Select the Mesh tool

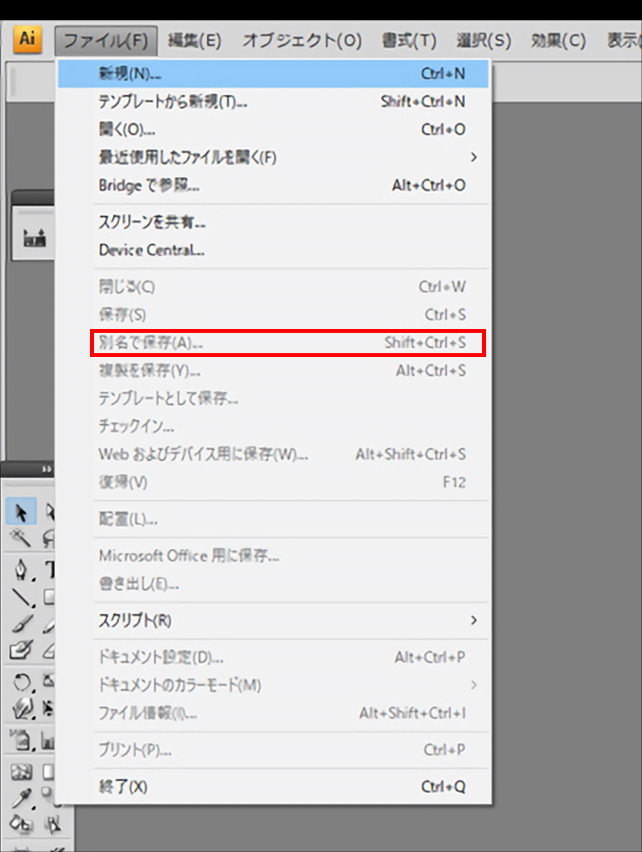(22, 772)
